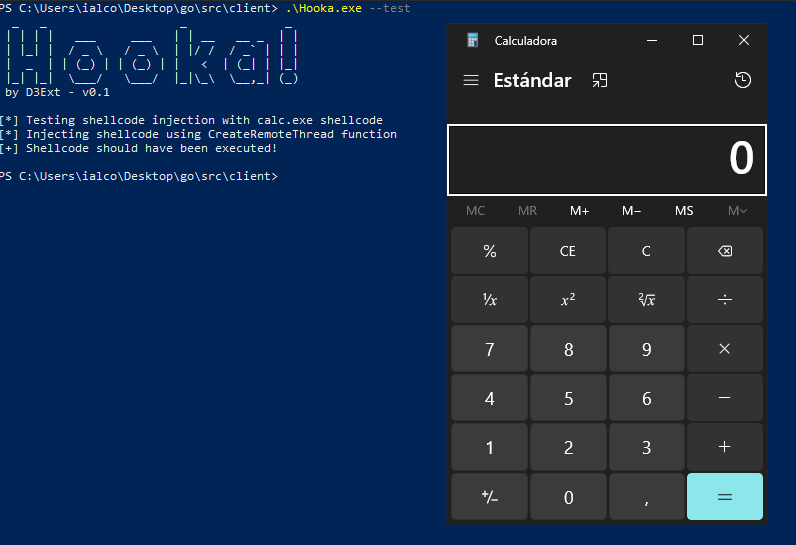Close the Calculadora window
The width and height of the screenshot is (796, 545).
744,40
